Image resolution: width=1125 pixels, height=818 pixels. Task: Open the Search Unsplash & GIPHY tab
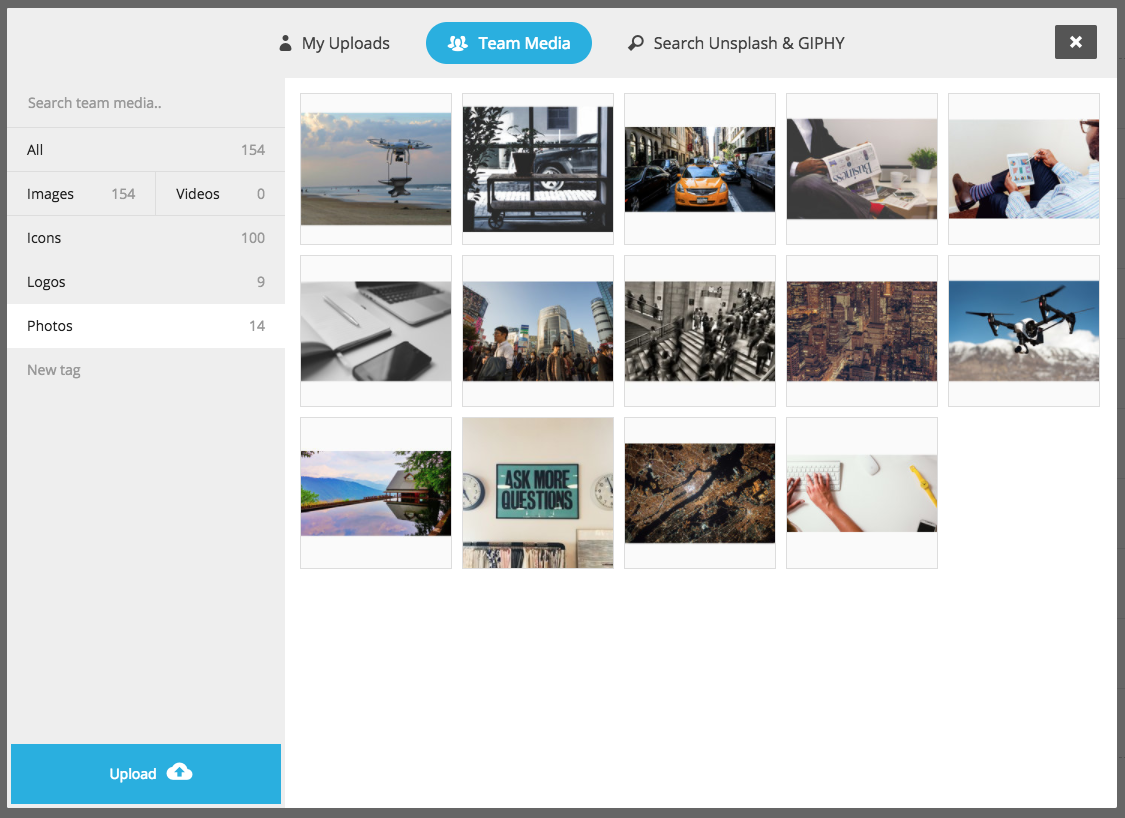tap(736, 43)
